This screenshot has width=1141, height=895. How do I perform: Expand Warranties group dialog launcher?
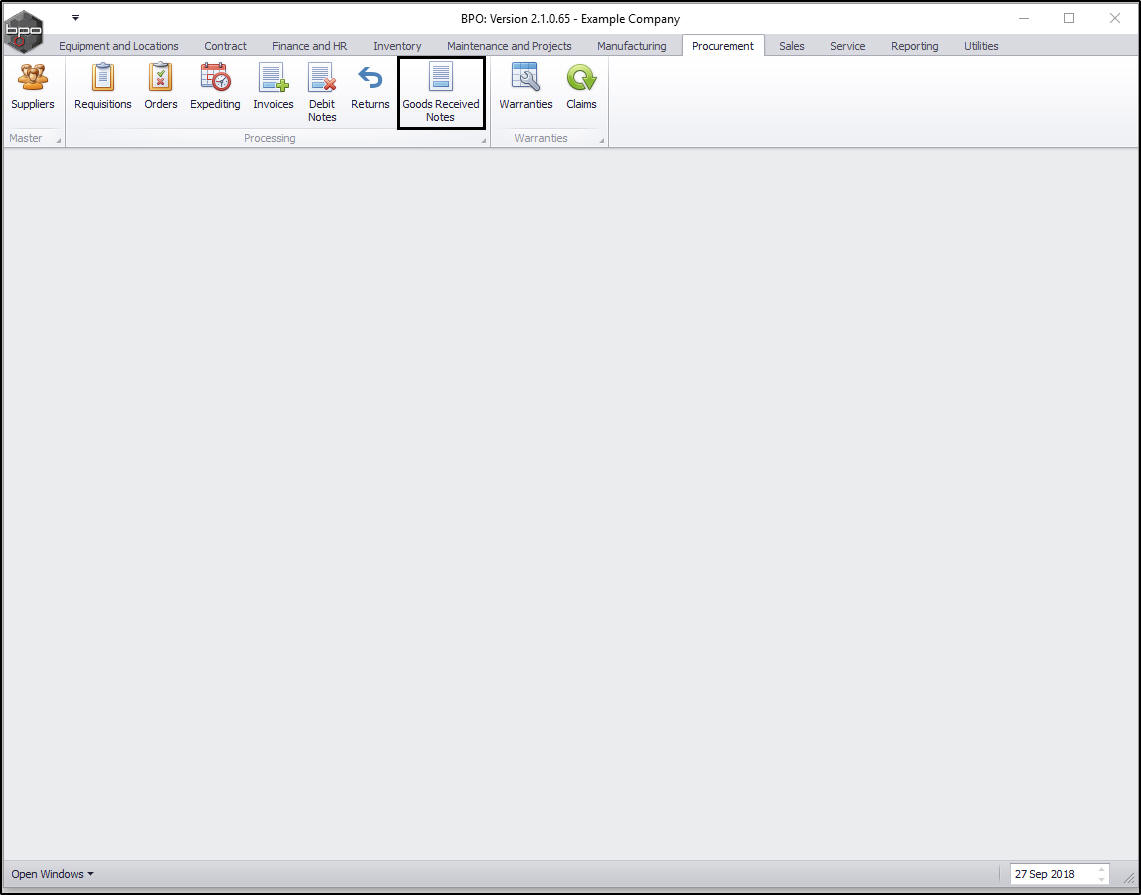(601, 140)
